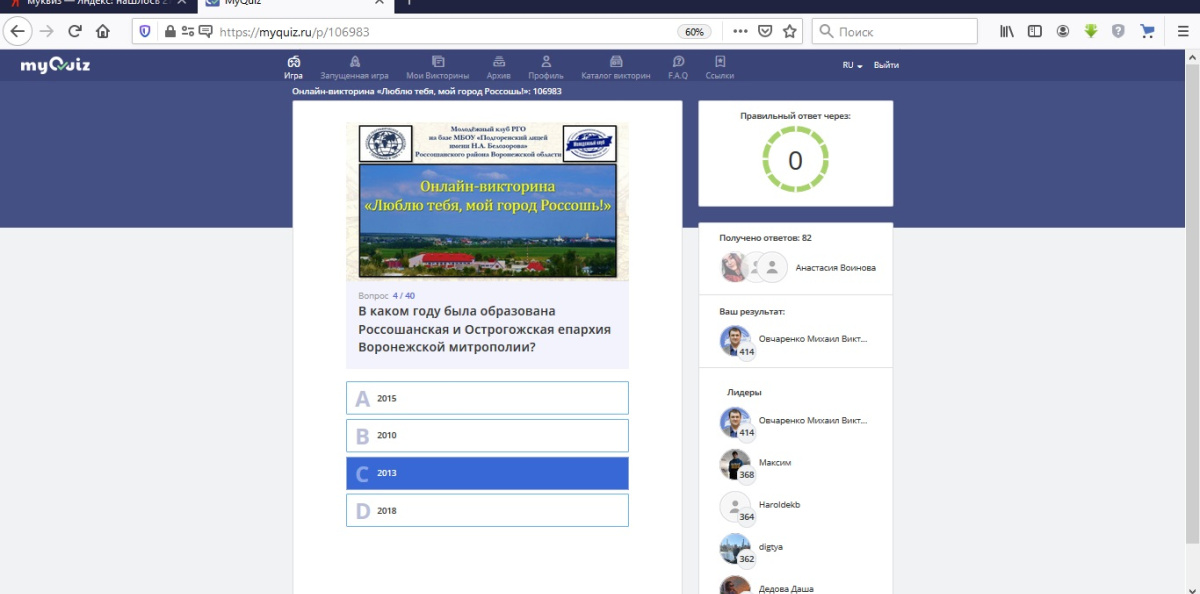Bookmark this page with the star
Viewport: 1200px width, 594px height.
pos(790,31)
